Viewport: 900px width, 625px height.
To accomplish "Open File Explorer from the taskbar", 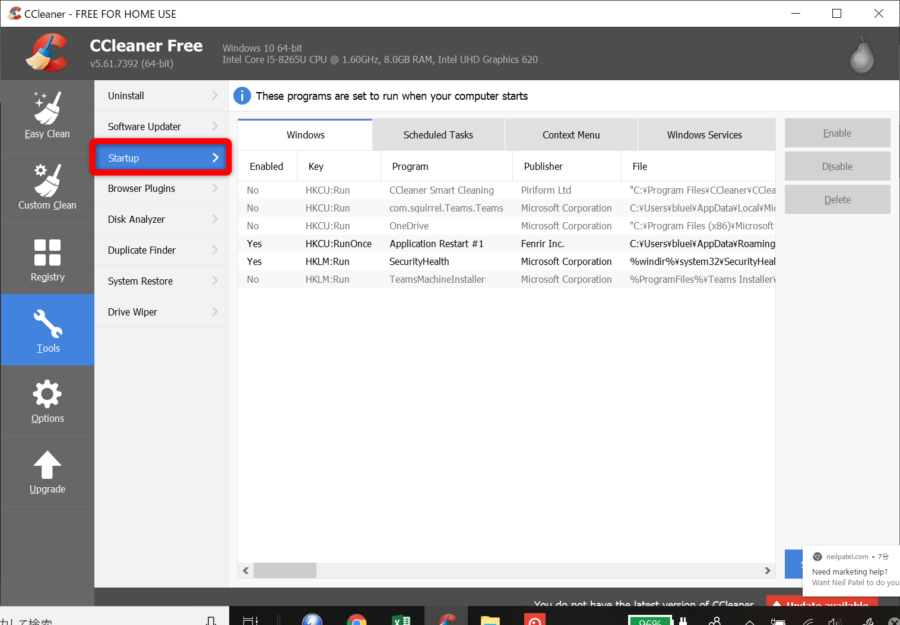I will (490, 620).
